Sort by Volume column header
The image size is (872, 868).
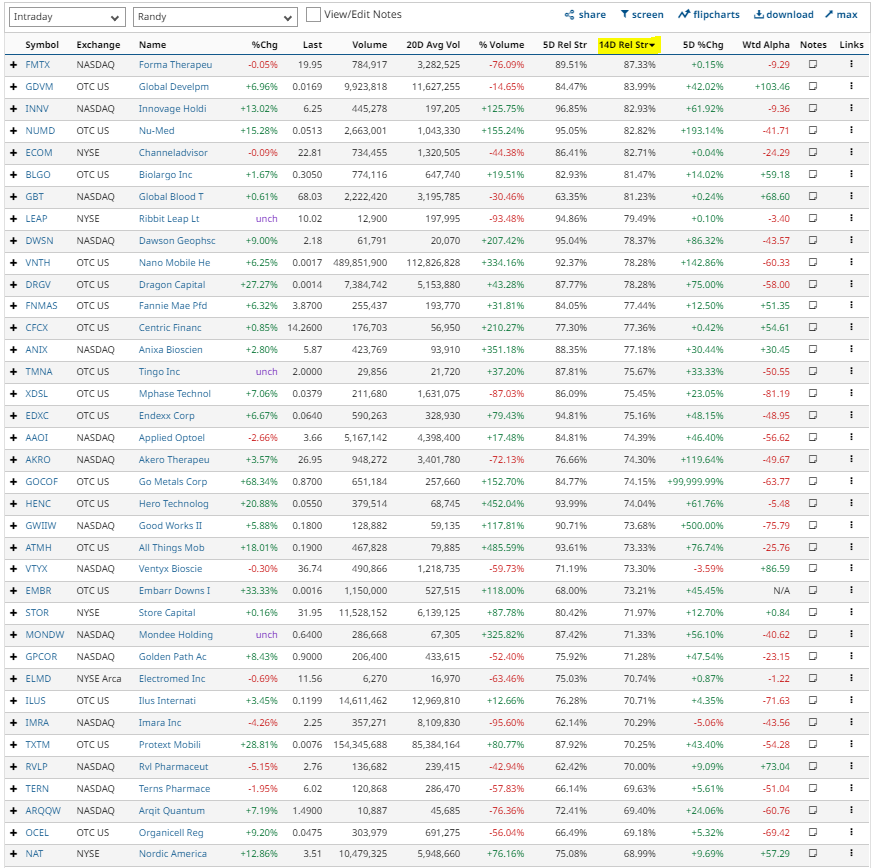369,45
